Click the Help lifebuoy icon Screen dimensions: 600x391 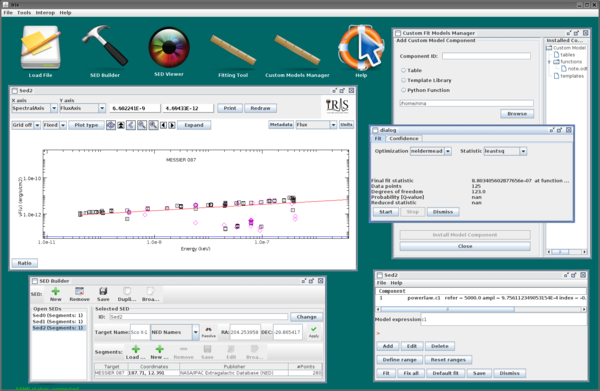[361, 47]
